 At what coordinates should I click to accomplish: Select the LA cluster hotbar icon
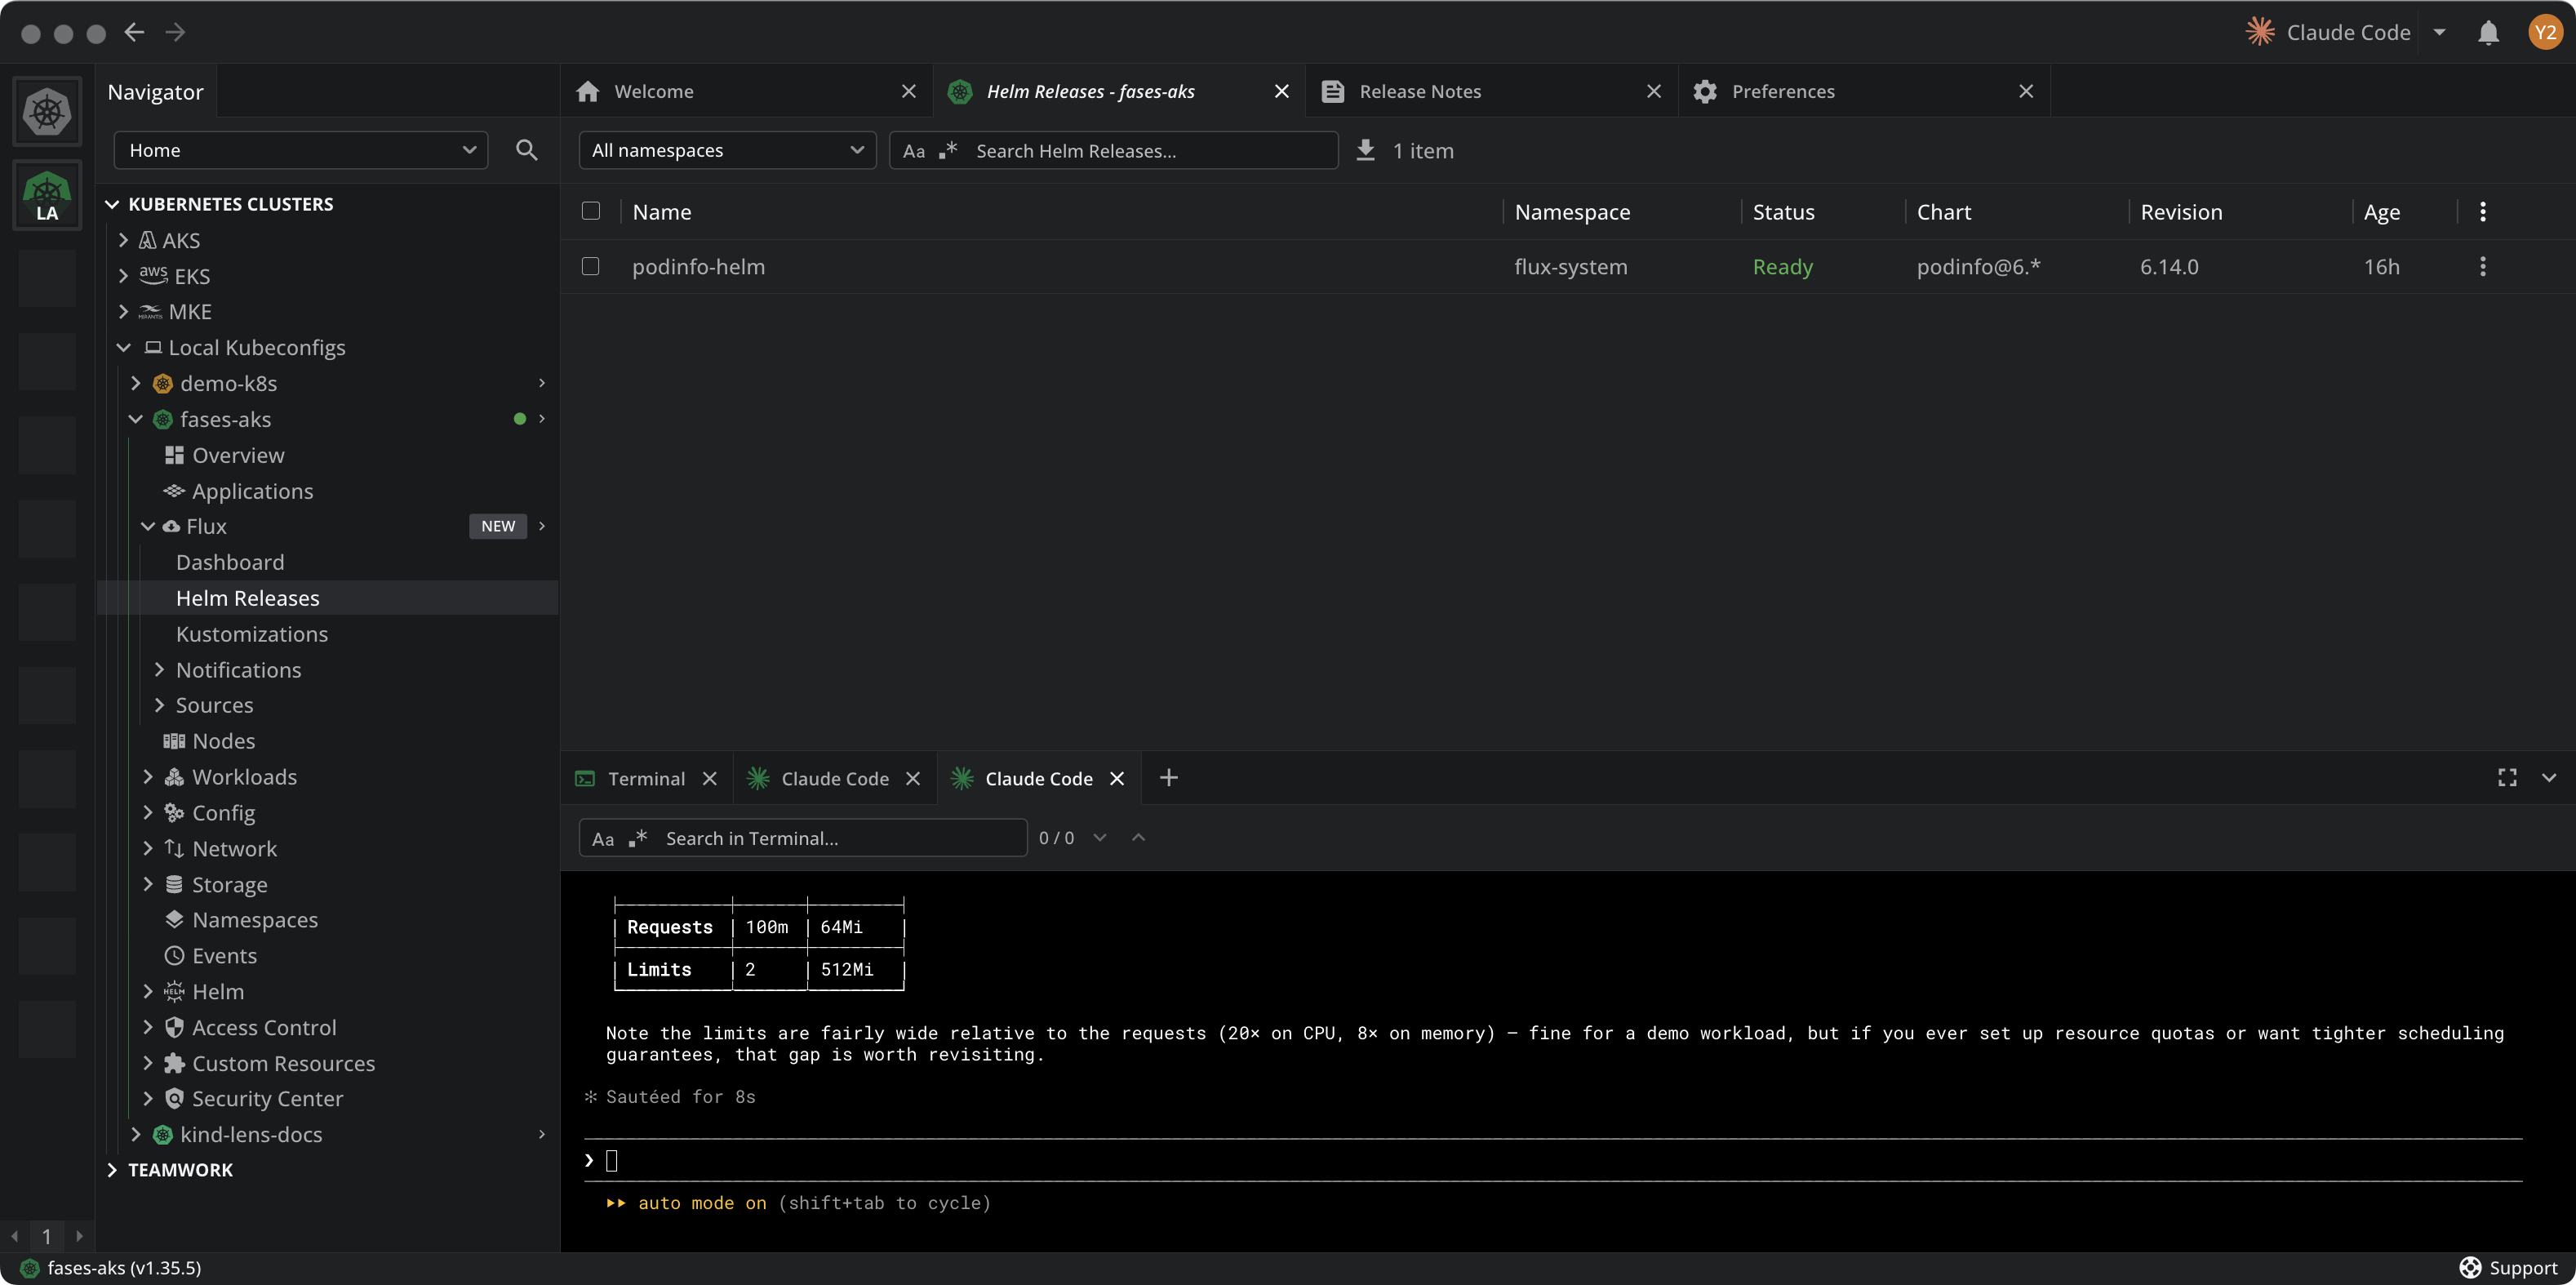click(x=47, y=195)
